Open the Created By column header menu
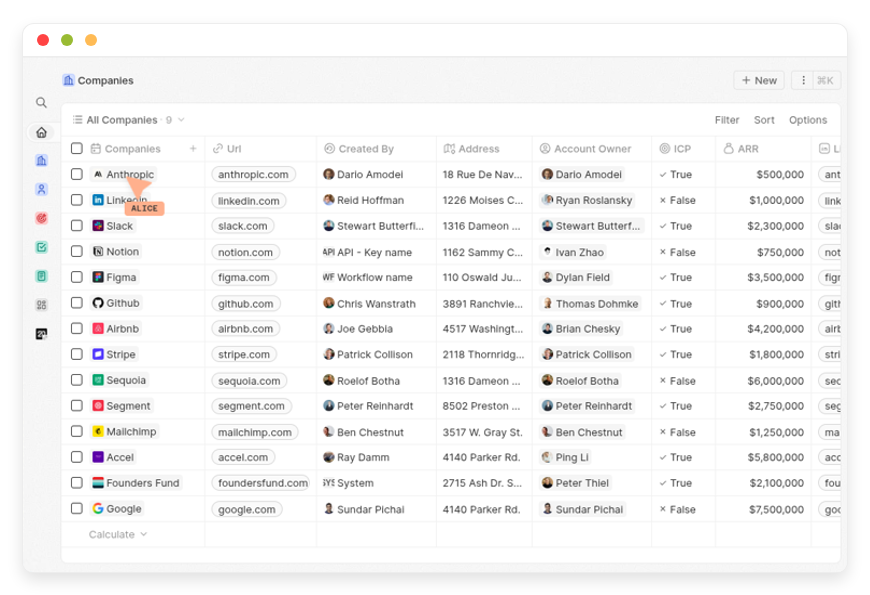 tap(376, 149)
